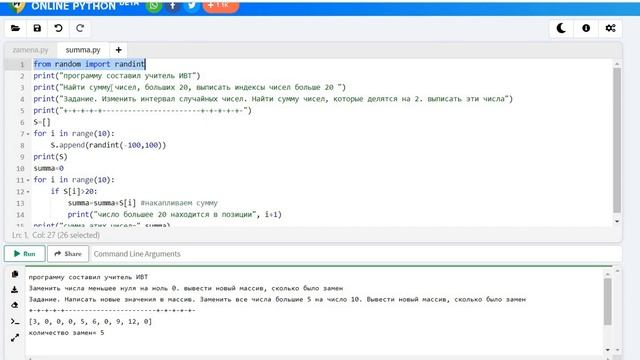
Task: Switch to the summa.py tab
Action: point(83,50)
